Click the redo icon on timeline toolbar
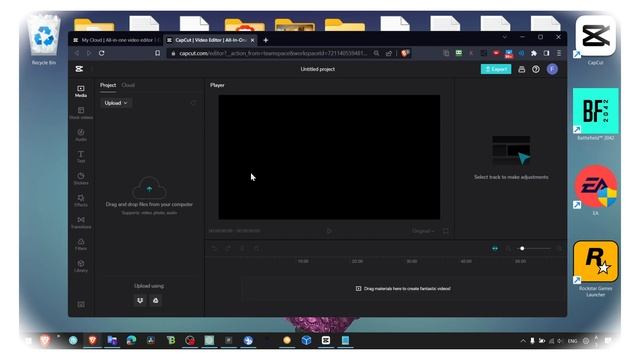Image resolution: width=640 pixels, height=360 pixels. 228,248
